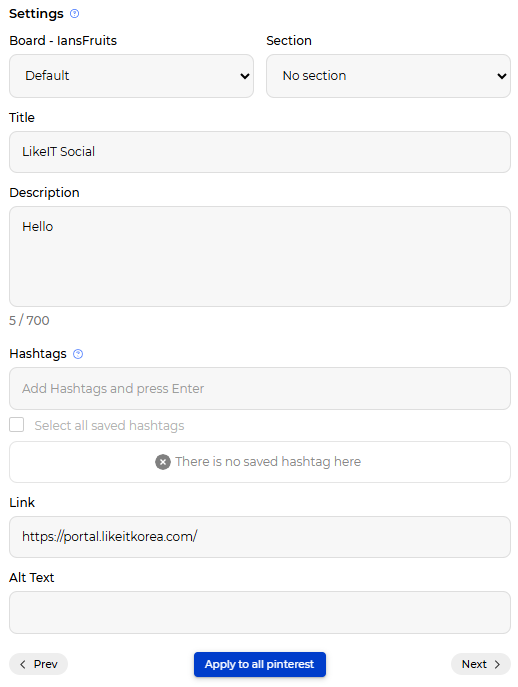Click the arrow on the Section select box

(x=501, y=76)
